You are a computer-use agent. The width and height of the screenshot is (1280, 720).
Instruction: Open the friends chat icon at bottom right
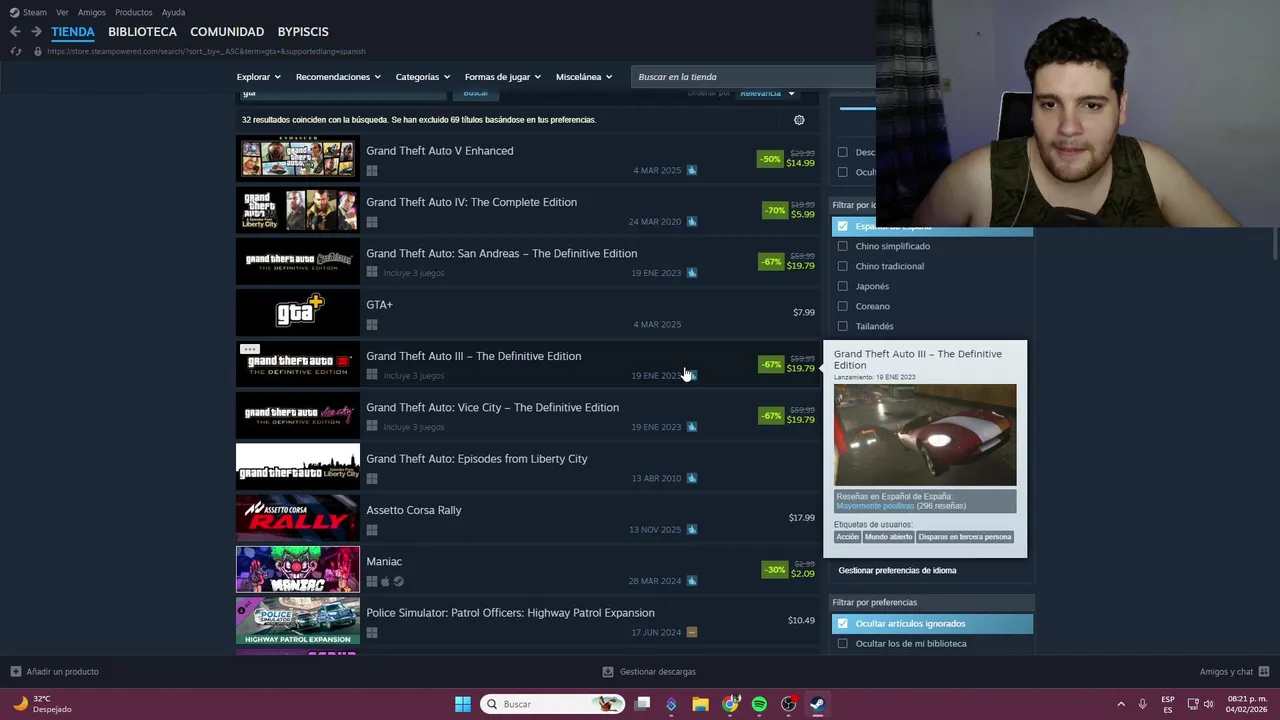1264,671
